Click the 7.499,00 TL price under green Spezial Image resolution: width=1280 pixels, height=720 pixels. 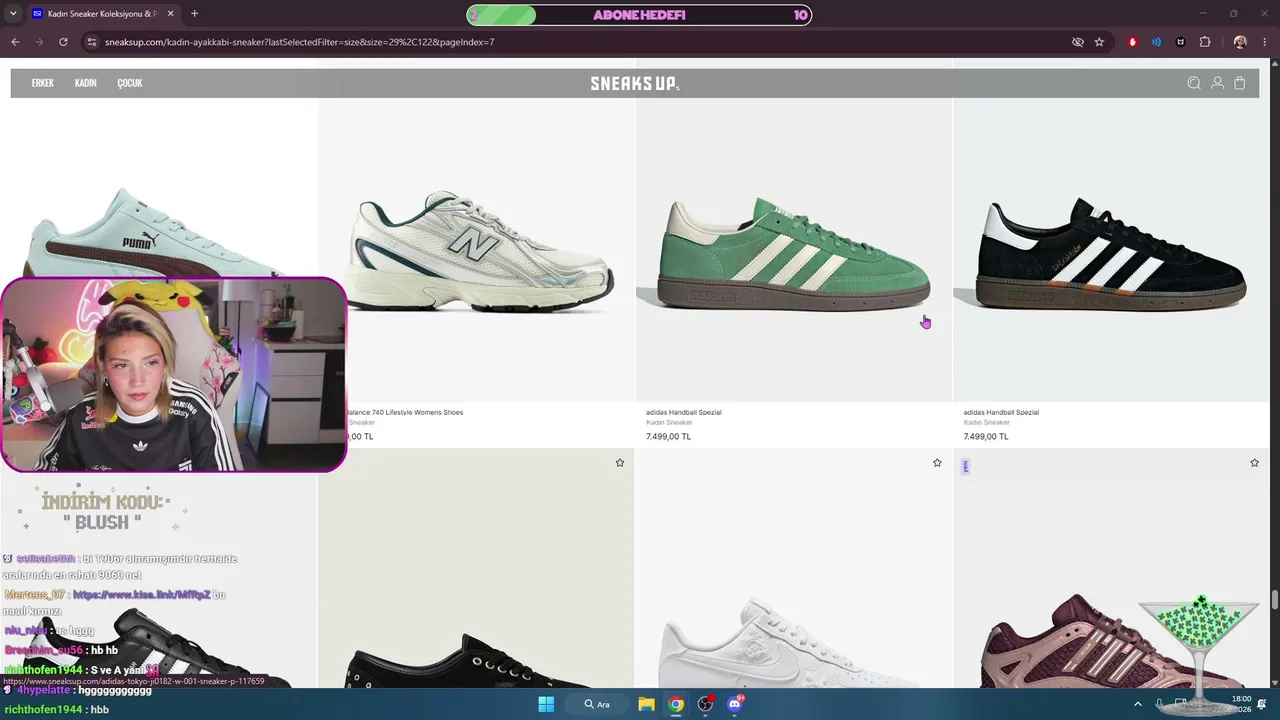click(668, 436)
